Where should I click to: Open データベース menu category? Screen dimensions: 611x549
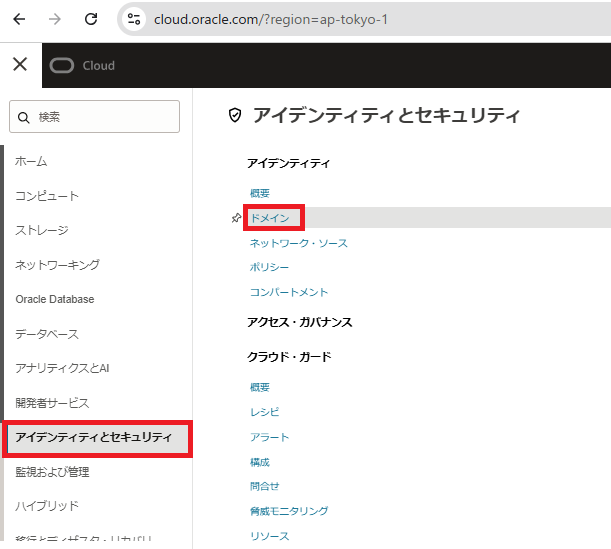pos(47,334)
